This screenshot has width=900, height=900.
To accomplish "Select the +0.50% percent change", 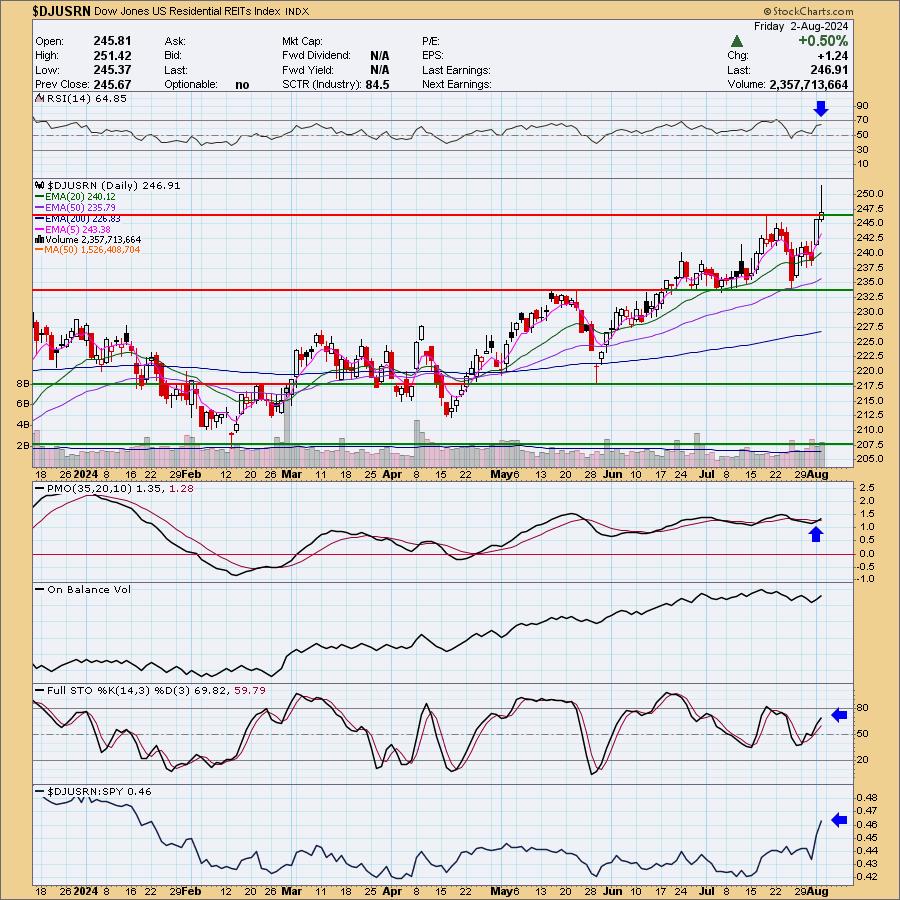I will [823, 41].
